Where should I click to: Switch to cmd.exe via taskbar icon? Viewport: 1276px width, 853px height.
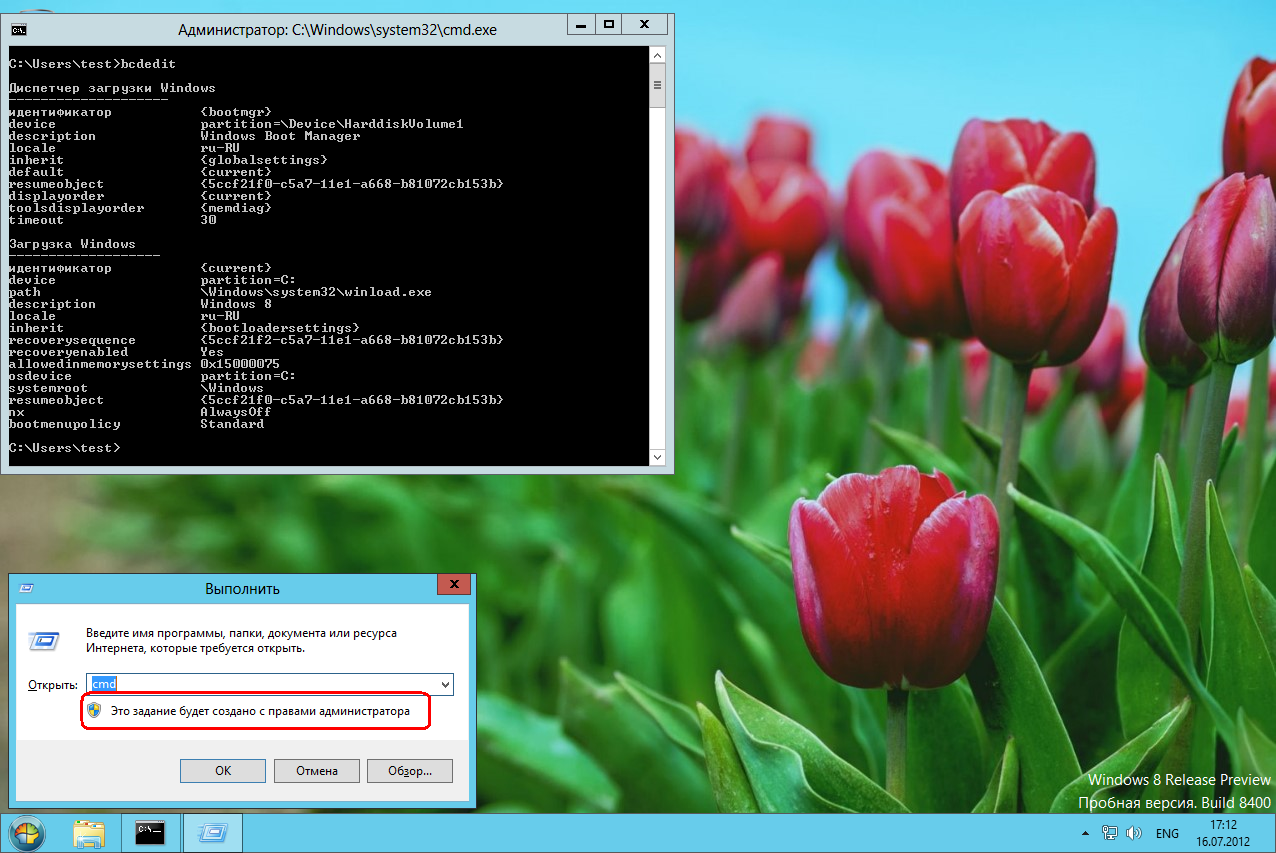150,832
